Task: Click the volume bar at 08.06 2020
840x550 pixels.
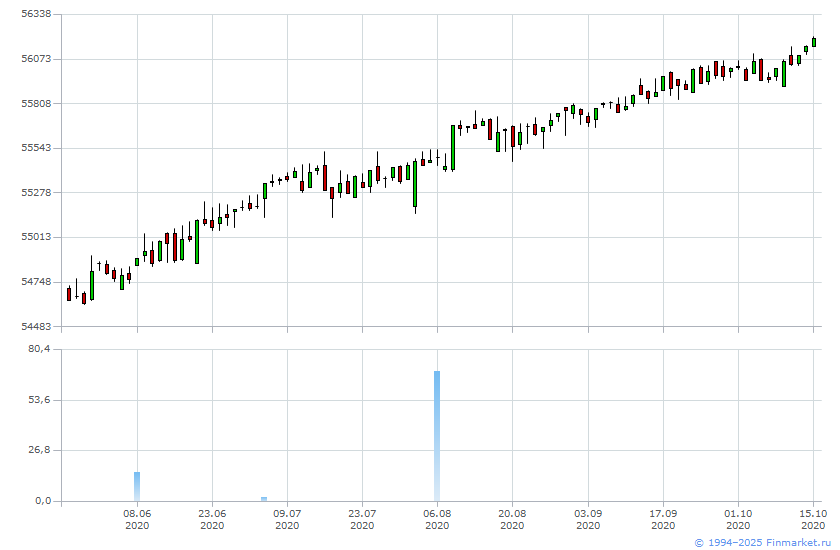Action: point(137,486)
